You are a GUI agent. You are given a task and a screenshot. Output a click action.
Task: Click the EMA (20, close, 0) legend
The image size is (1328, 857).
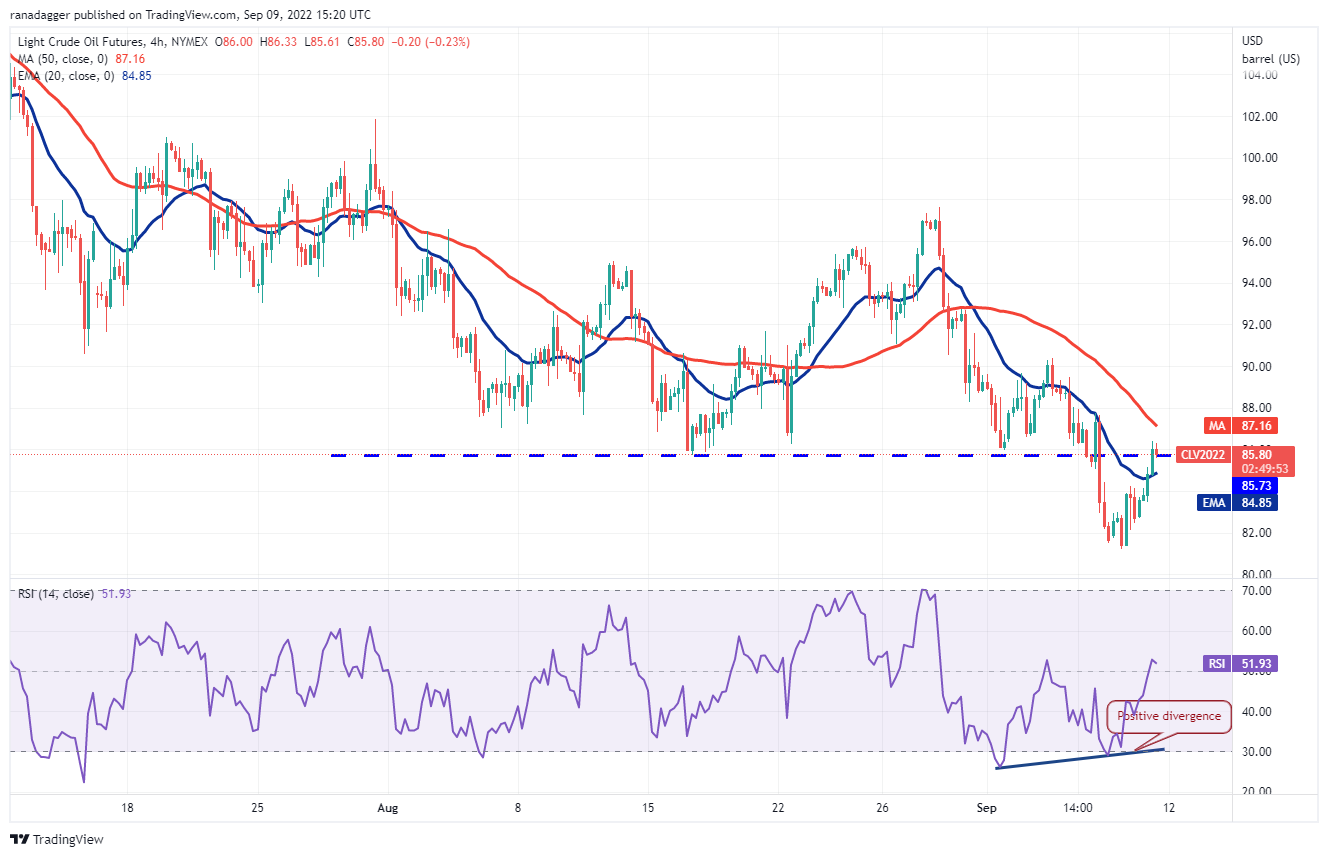pyautogui.click(x=66, y=76)
